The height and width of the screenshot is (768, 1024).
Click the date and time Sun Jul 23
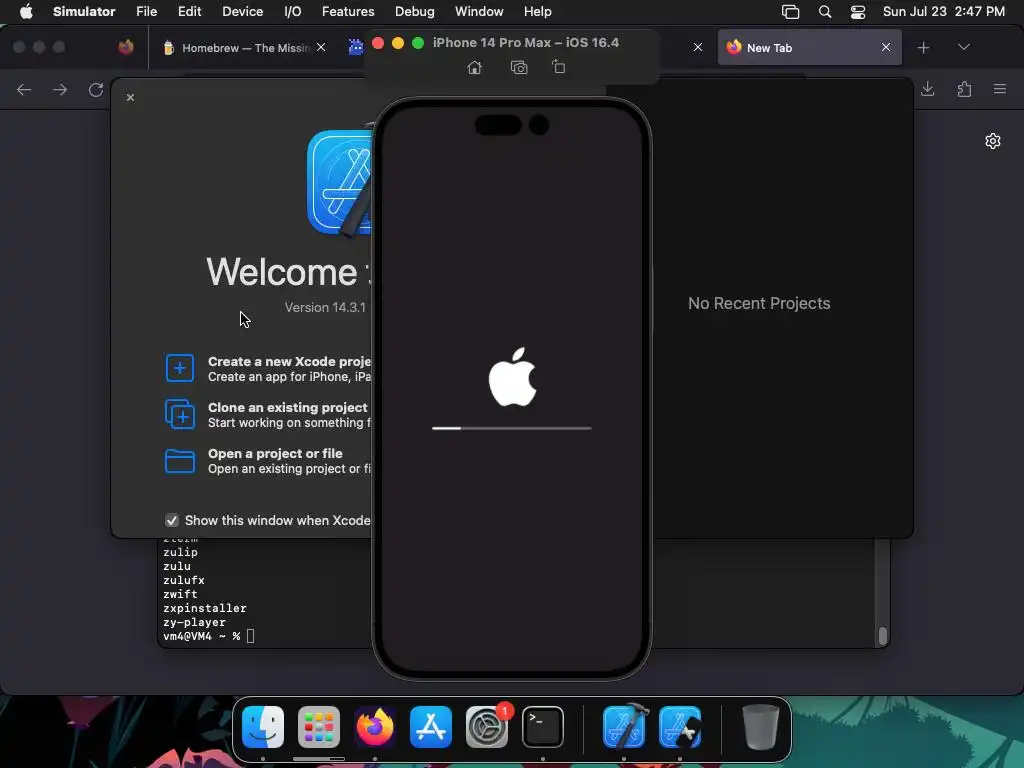(x=944, y=12)
